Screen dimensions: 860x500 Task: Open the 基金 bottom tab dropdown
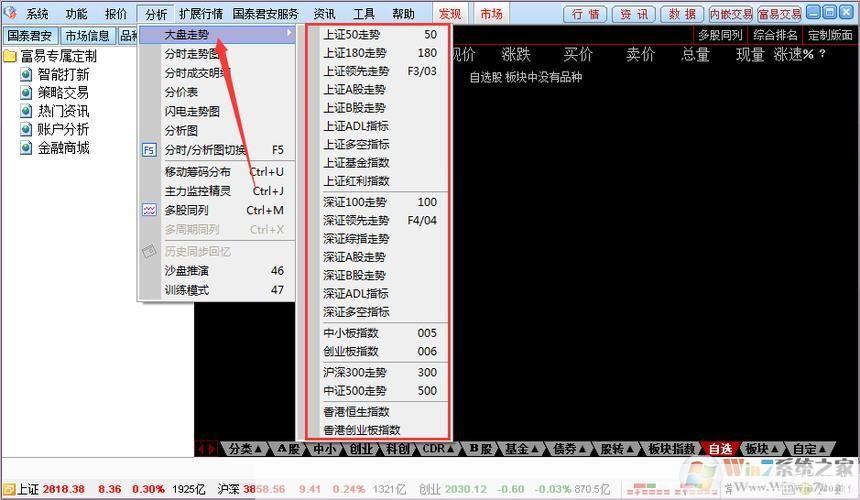[x=522, y=448]
